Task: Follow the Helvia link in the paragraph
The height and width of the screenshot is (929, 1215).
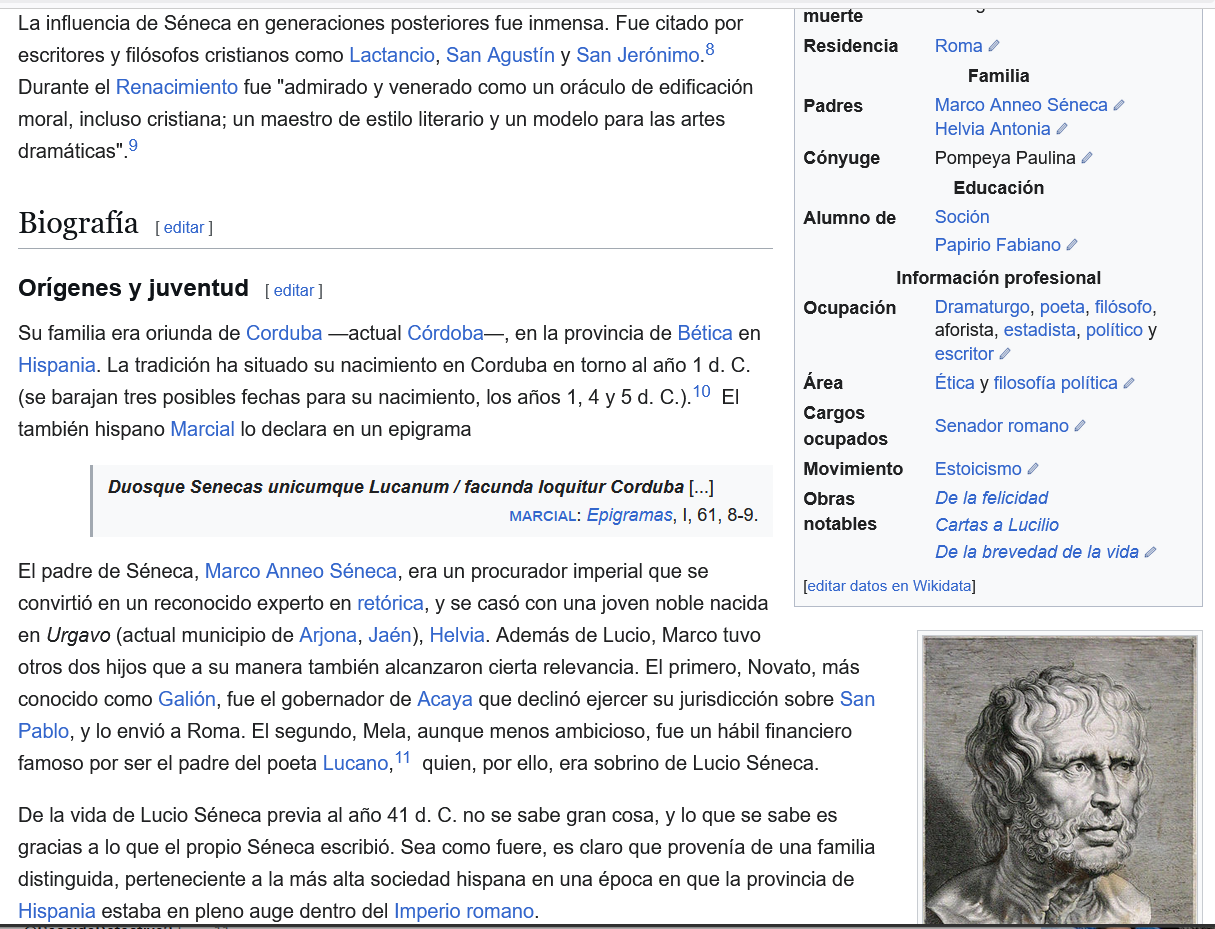Action: coord(457,635)
